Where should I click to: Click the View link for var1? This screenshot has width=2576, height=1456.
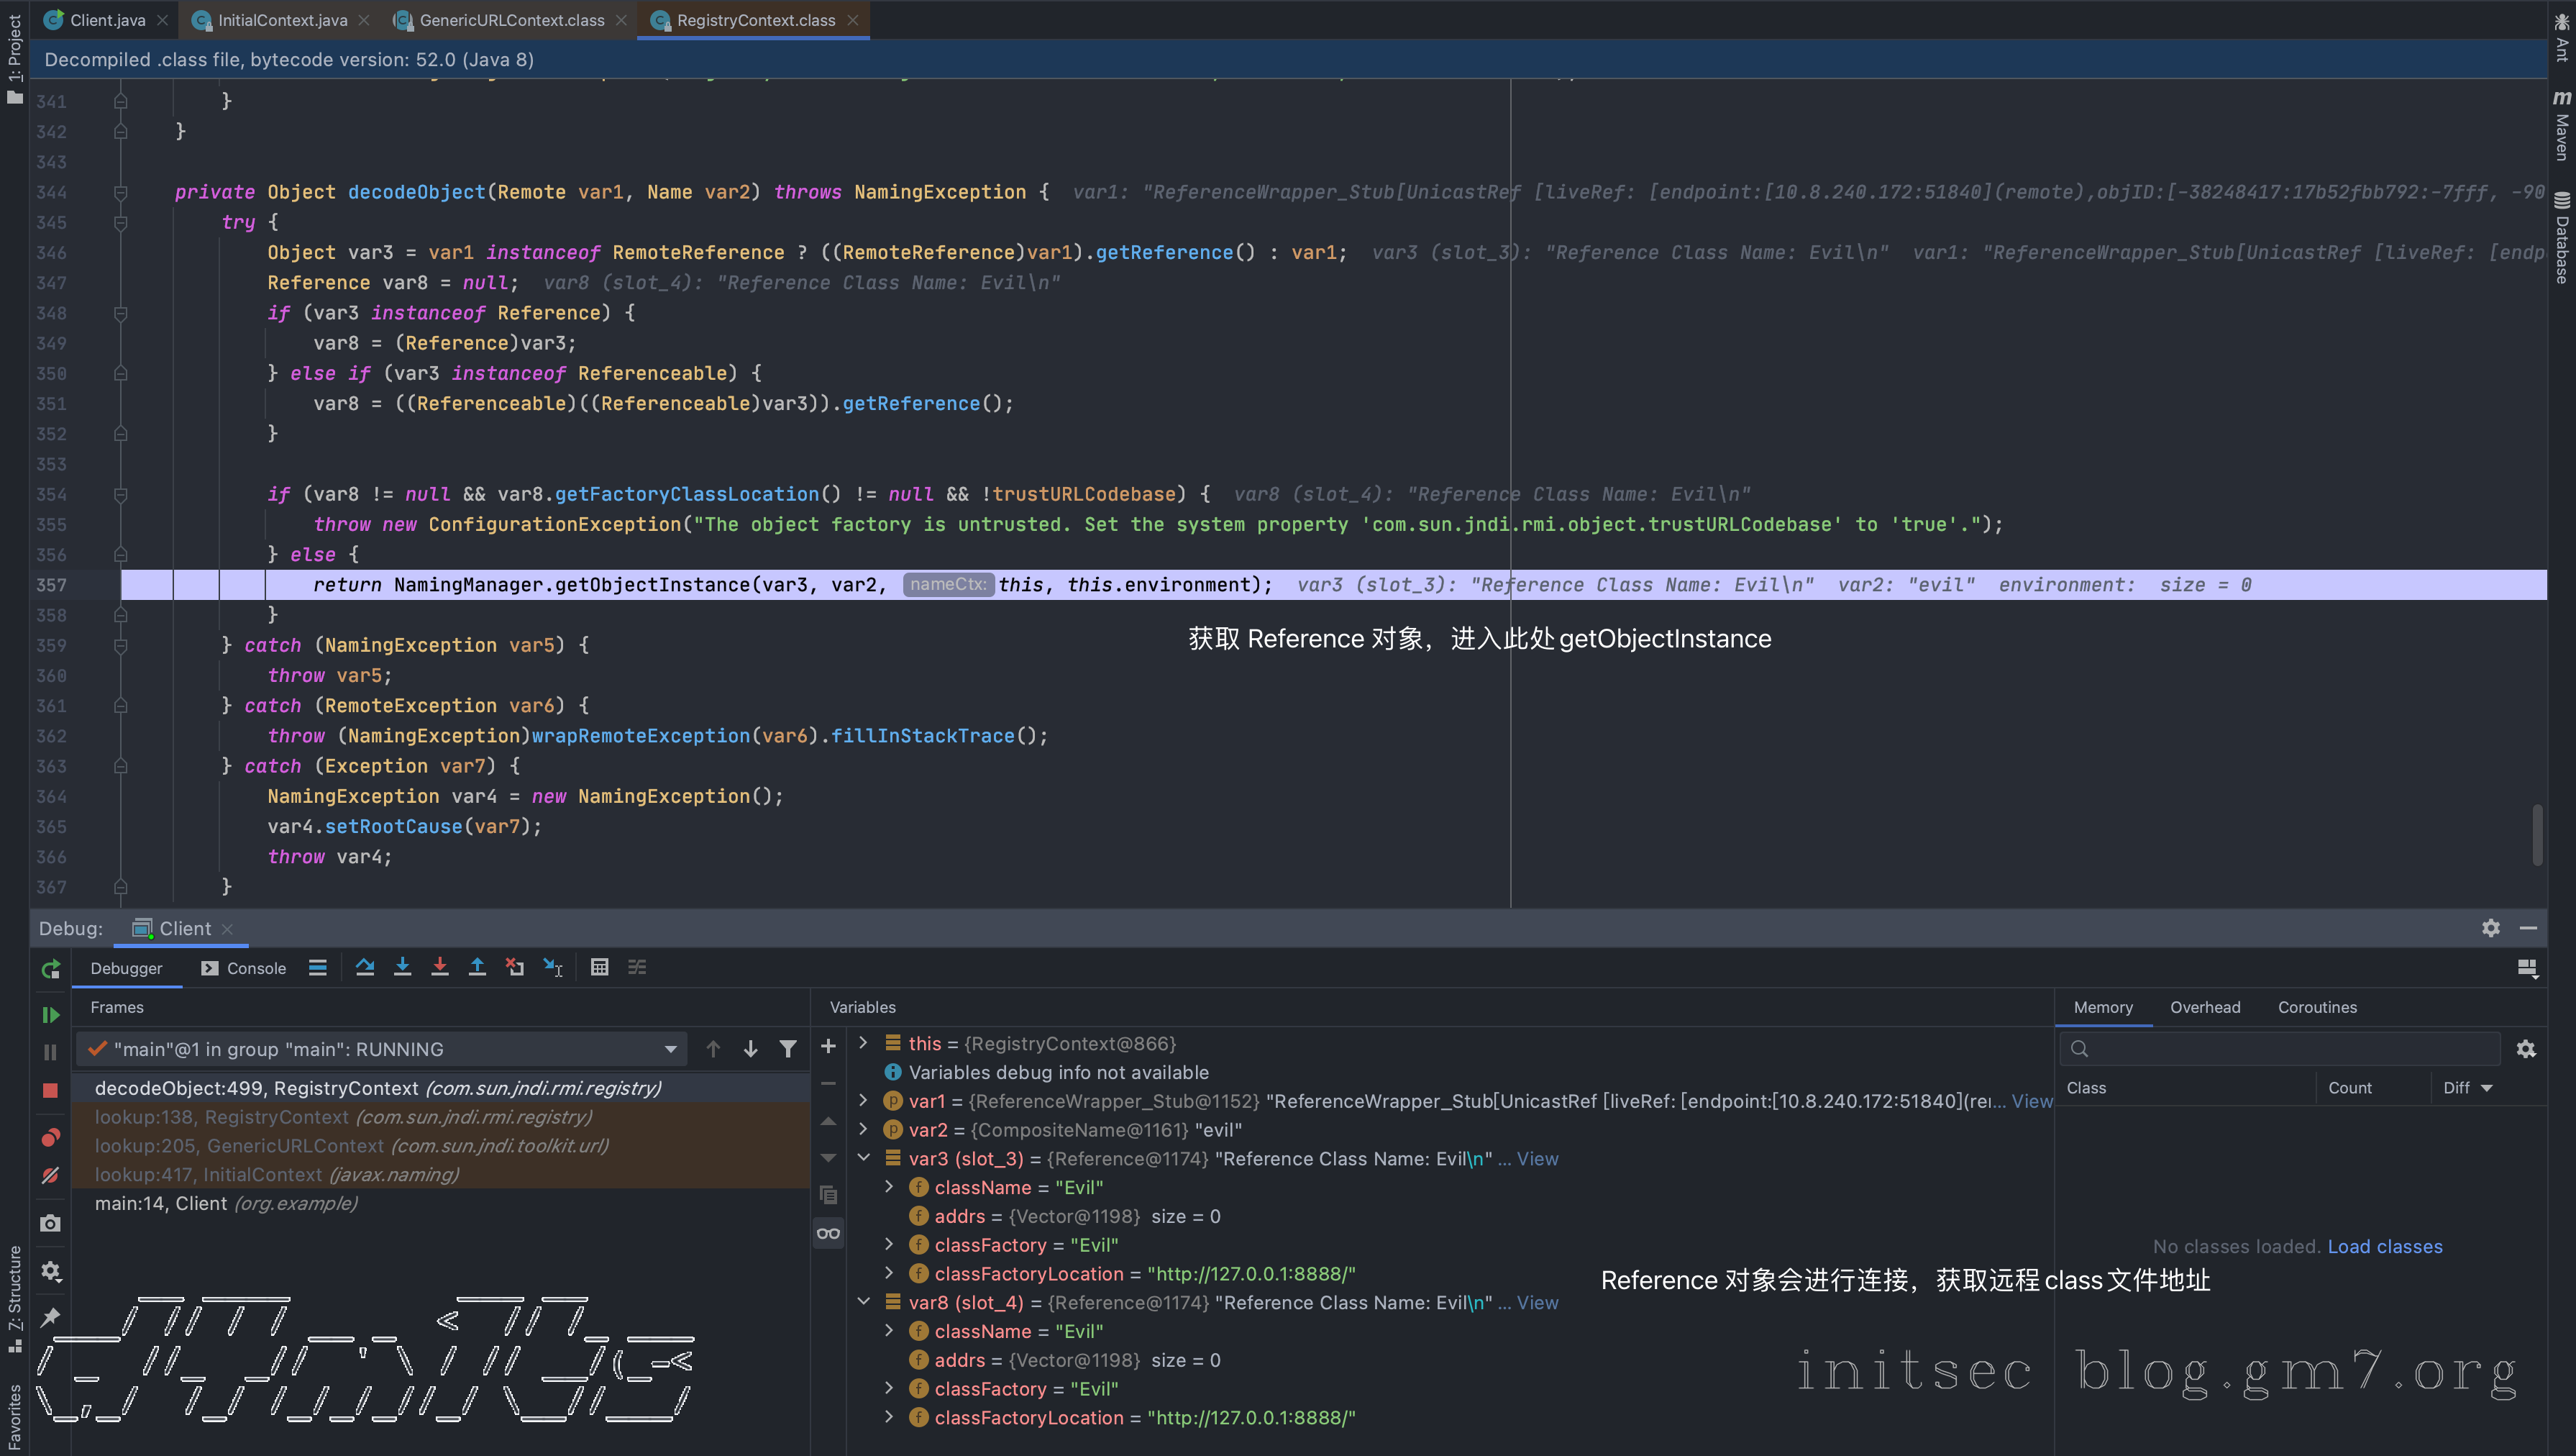pos(2031,1101)
